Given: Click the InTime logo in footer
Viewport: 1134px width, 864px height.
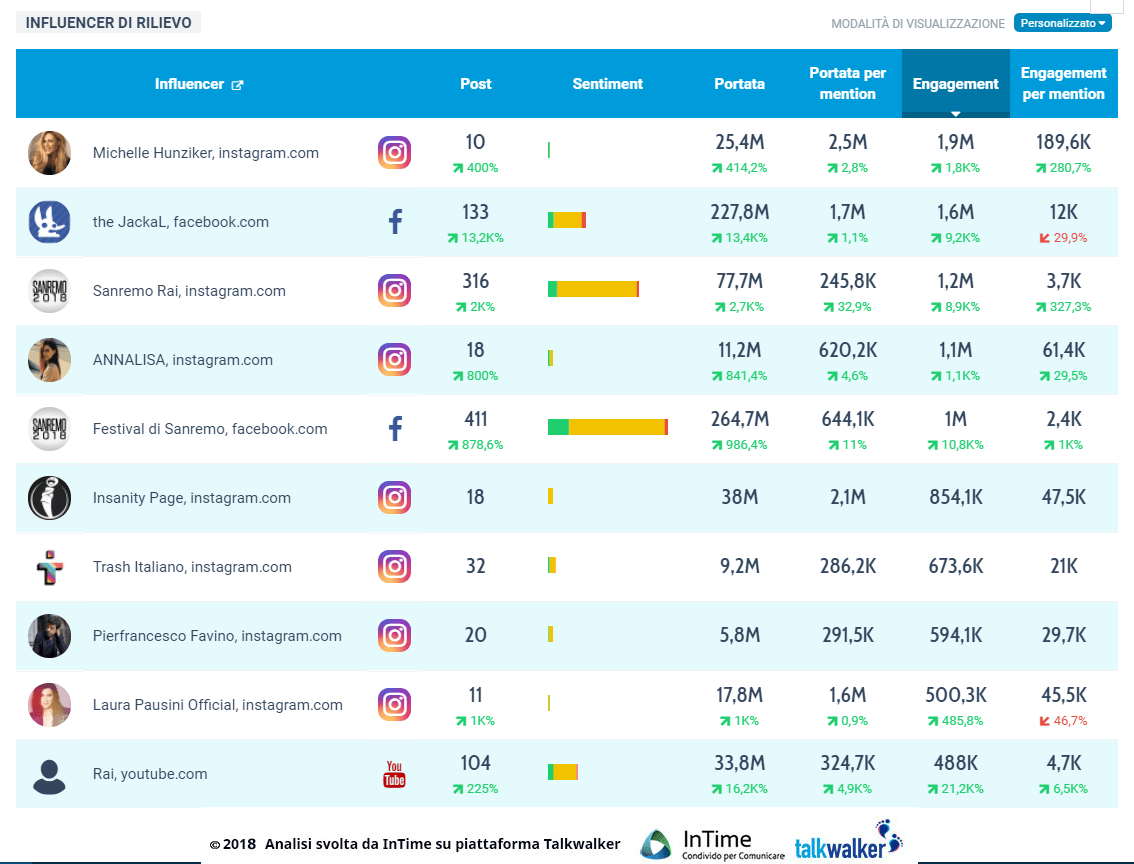Looking at the screenshot, I should pyautogui.click(x=712, y=844).
